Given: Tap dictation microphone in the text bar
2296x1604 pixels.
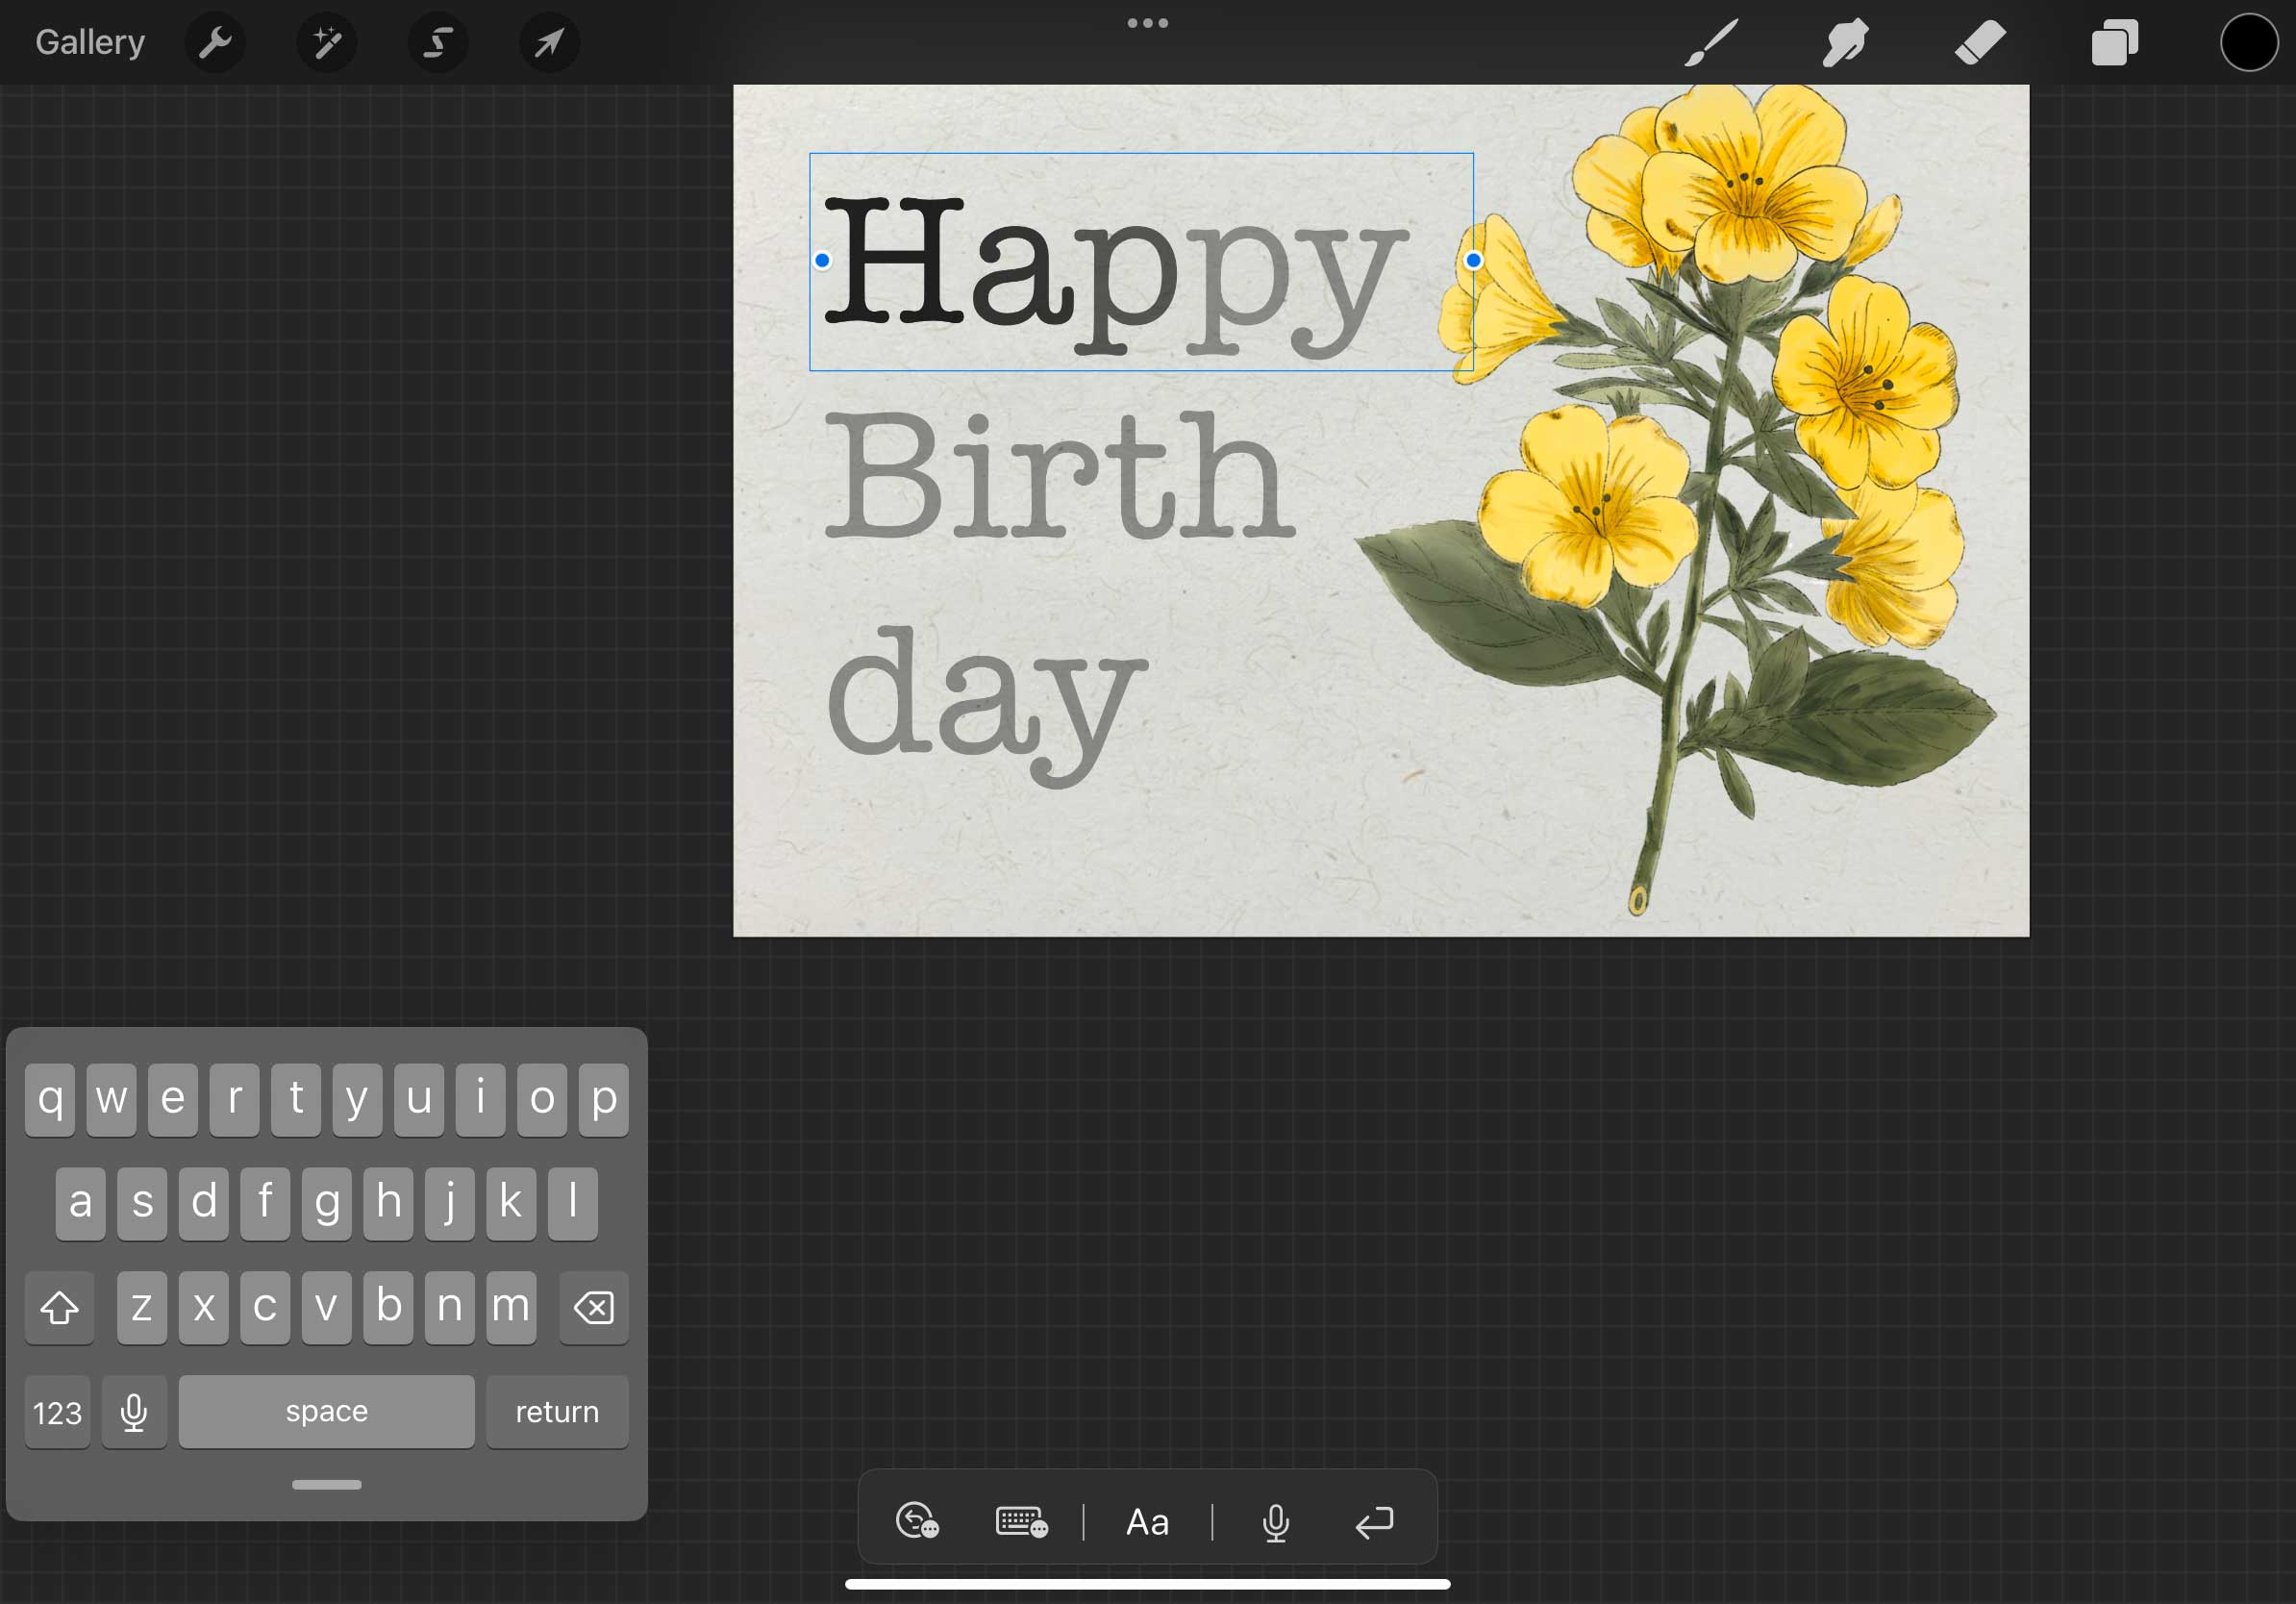Looking at the screenshot, I should tap(1275, 1522).
